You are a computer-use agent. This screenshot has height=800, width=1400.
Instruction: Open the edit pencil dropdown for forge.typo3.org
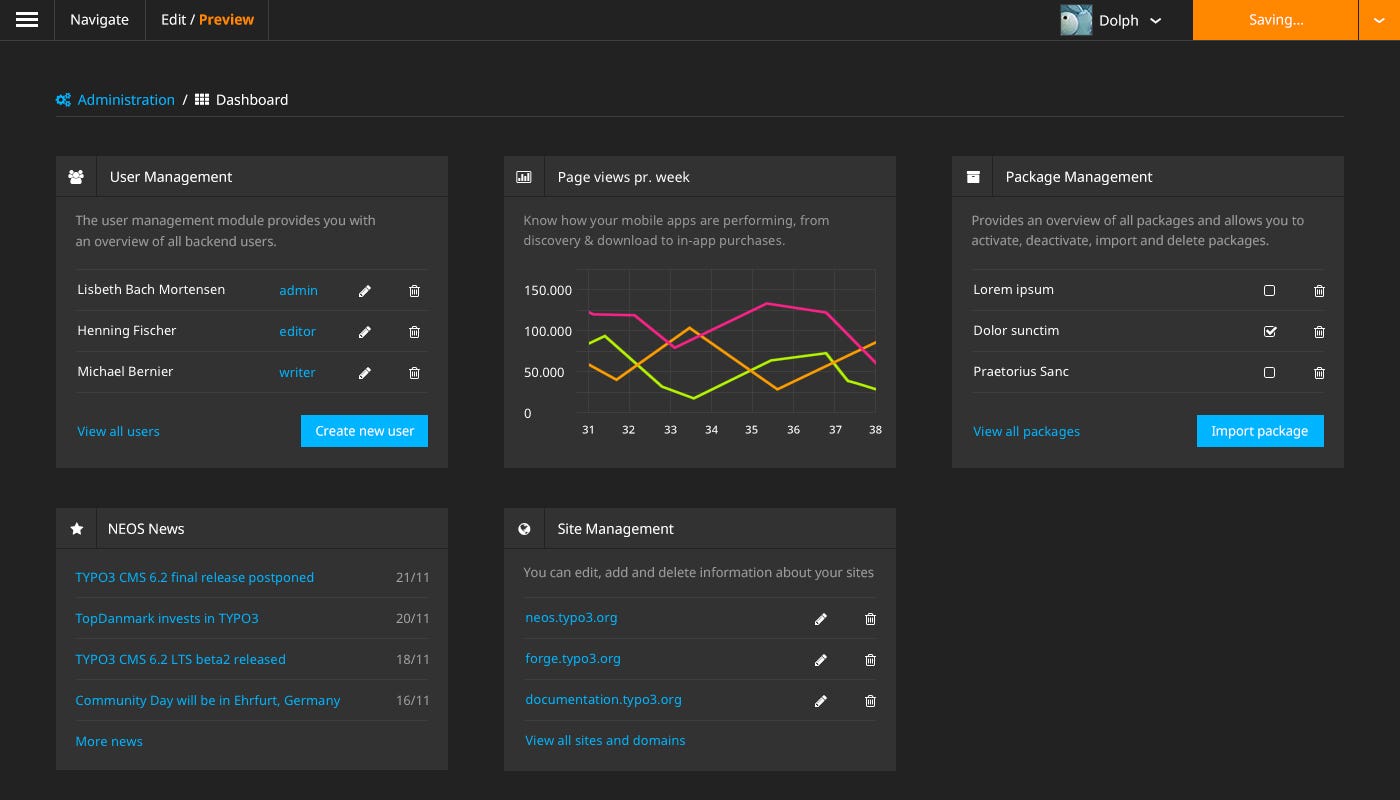820,659
